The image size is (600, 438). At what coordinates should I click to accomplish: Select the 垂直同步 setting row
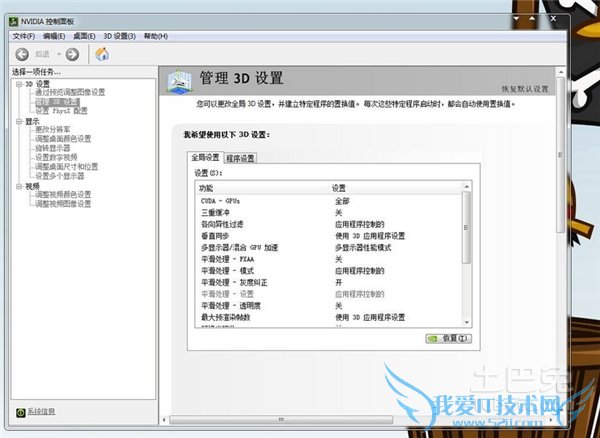coord(328,236)
